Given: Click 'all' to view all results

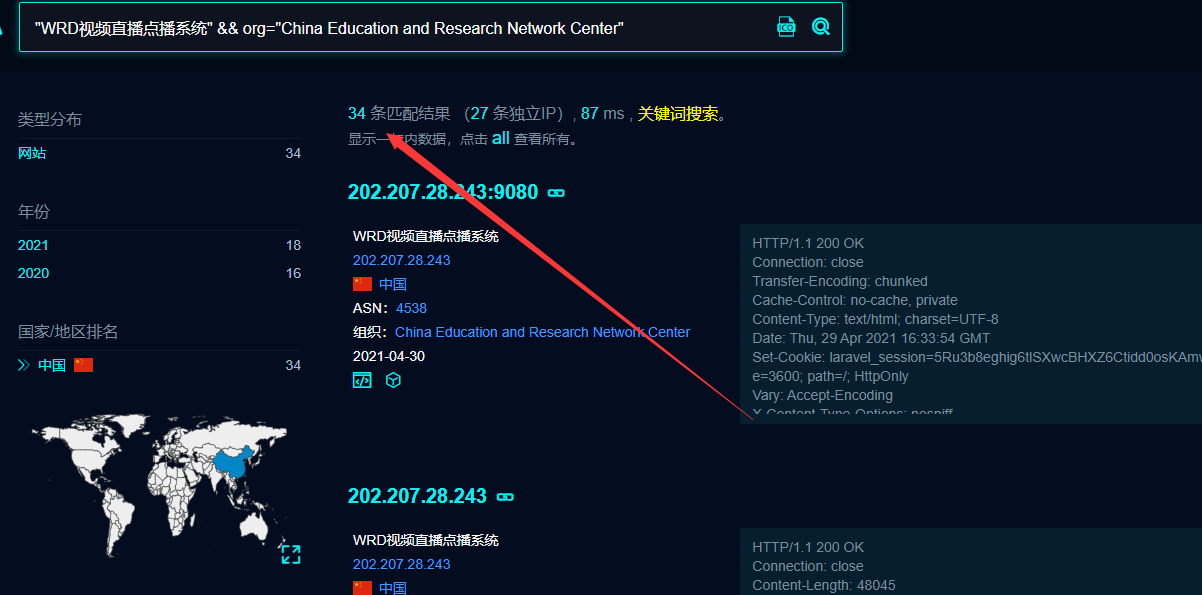Looking at the screenshot, I should tap(501, 138).
